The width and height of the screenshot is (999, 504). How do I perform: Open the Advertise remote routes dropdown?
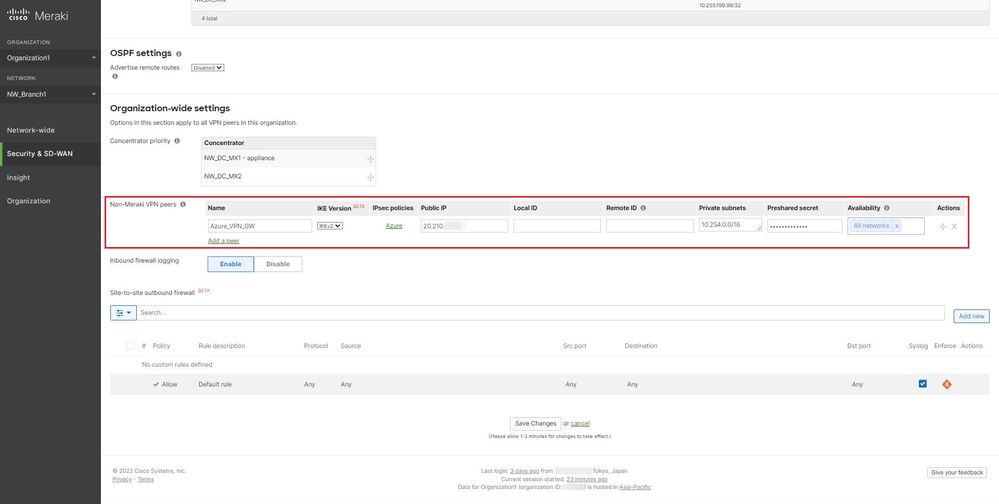coord(208,68)
